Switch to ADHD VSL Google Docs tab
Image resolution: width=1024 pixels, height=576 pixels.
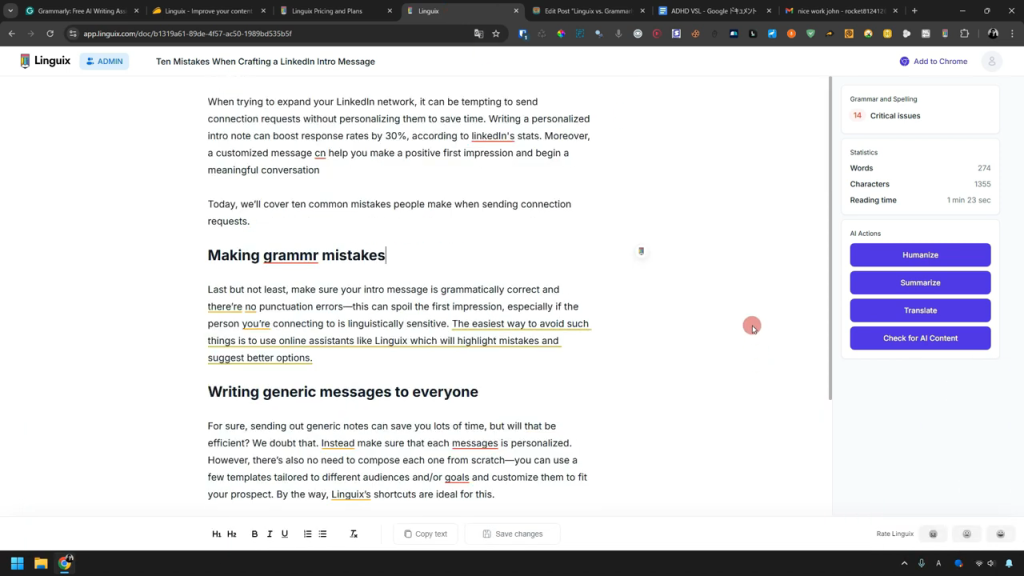click(714, 11)
